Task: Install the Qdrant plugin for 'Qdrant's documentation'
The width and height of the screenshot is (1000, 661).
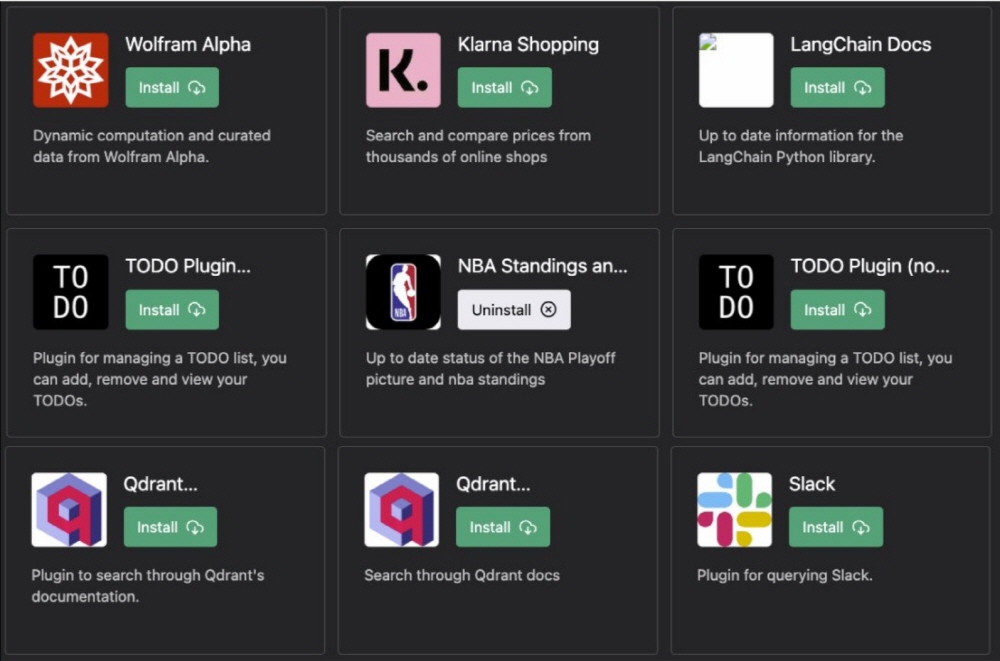Action: point(170,527)
